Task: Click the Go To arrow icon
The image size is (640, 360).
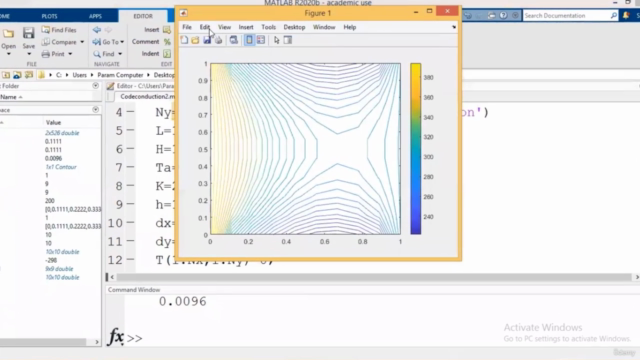Action: (x=97, y=42)
